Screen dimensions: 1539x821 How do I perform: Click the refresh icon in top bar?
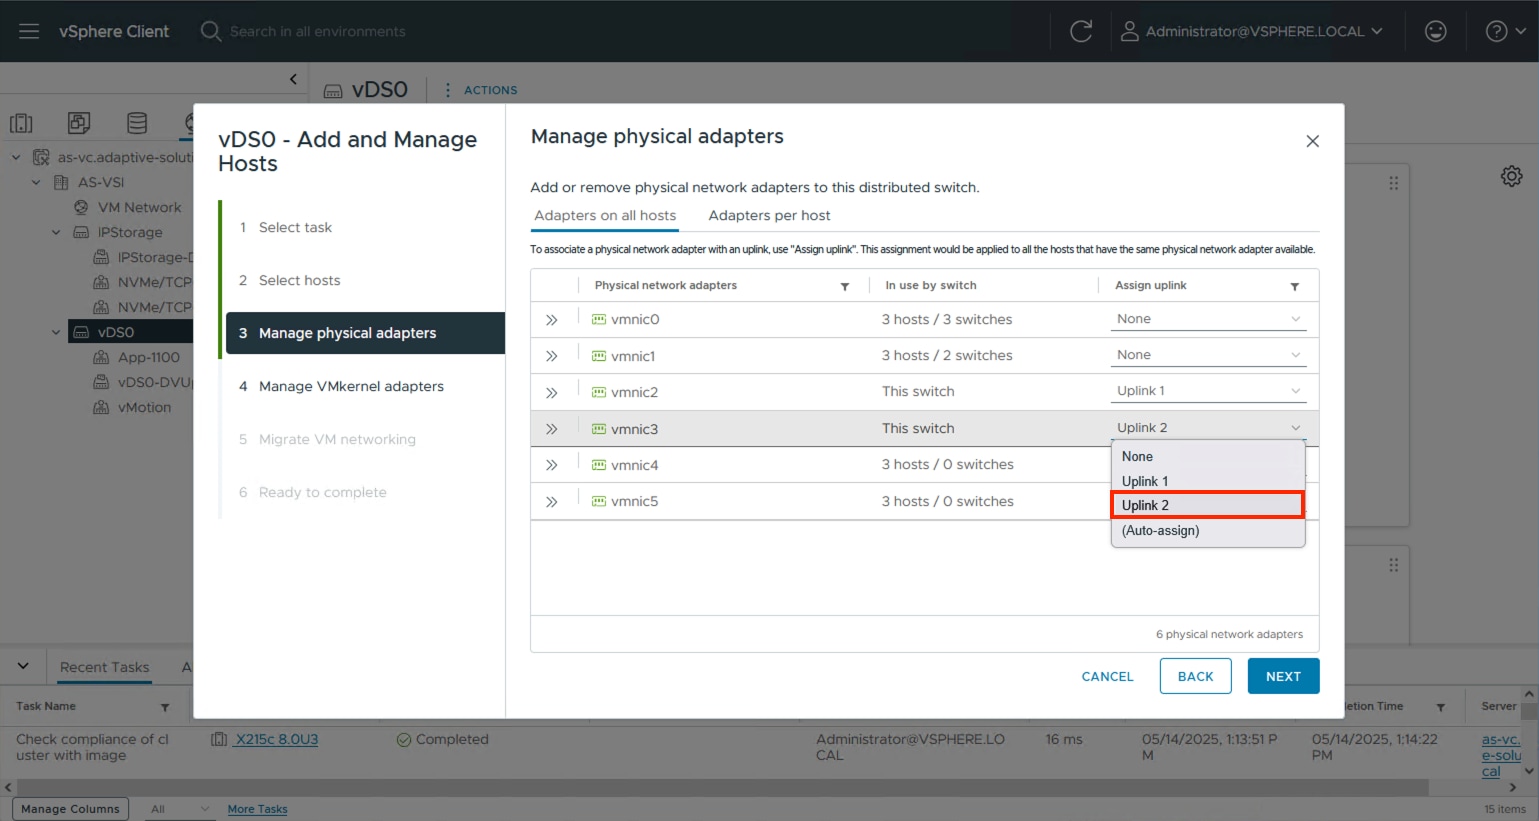(x=1081, y=31)
